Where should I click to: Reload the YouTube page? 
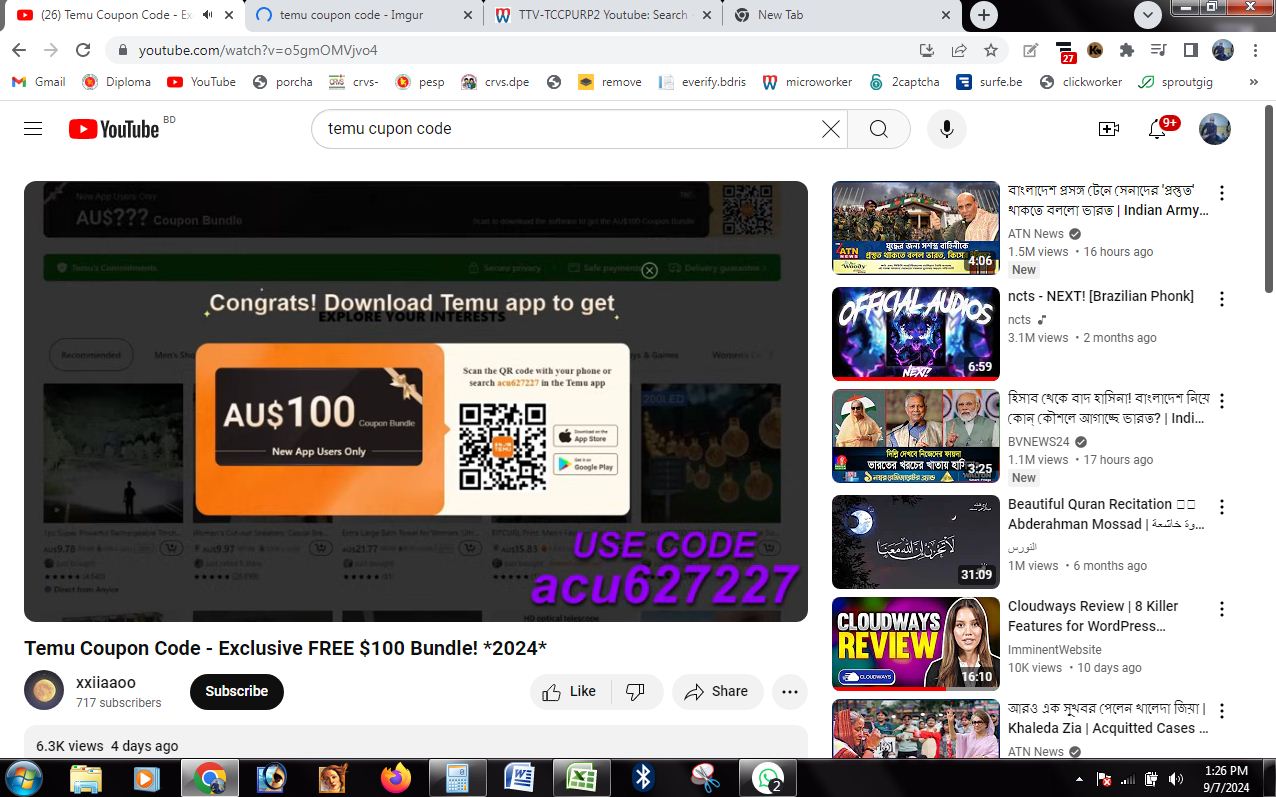coord(83,50)
